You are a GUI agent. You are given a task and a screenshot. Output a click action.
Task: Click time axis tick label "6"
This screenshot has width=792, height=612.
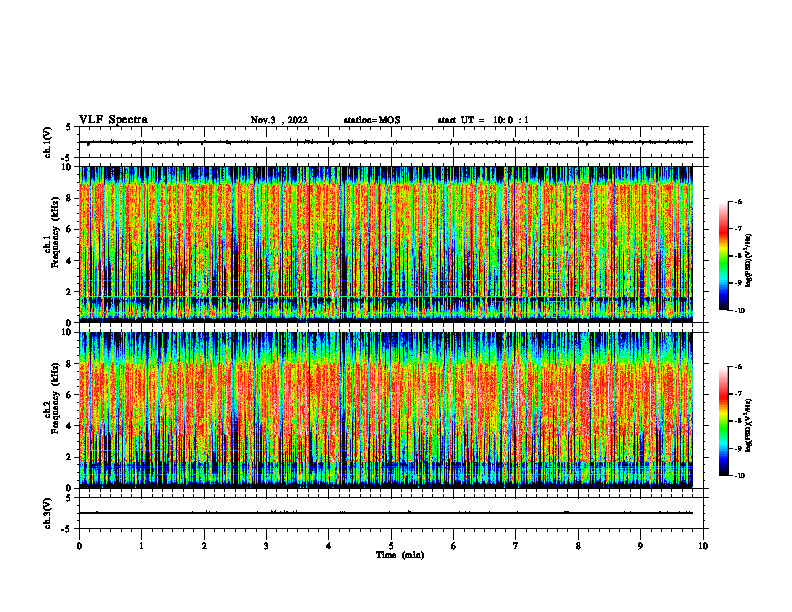(x=454, y=546)
